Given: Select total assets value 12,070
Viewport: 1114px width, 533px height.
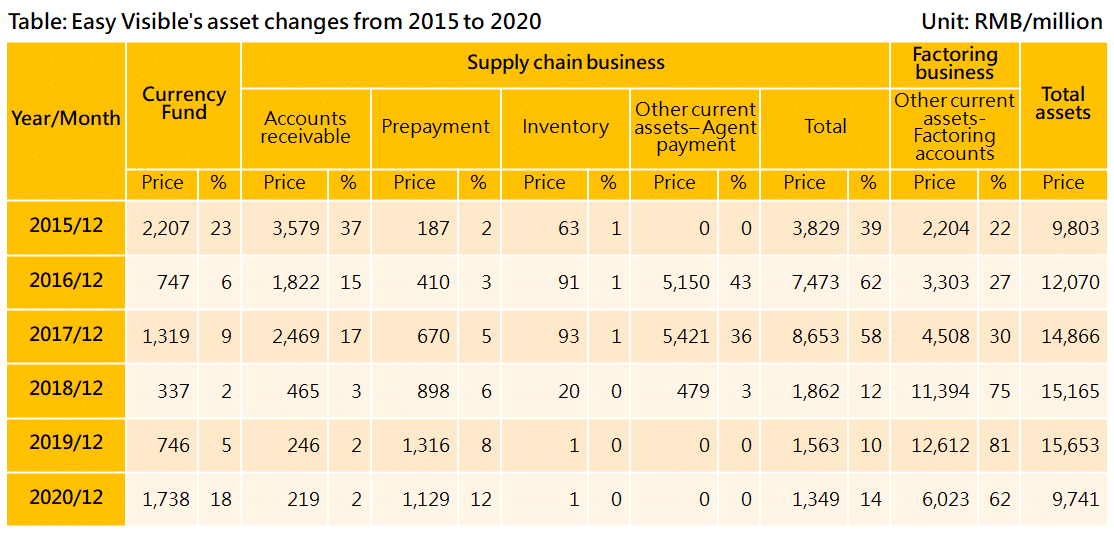Looking at the screenshot, I should [1071, 283].
